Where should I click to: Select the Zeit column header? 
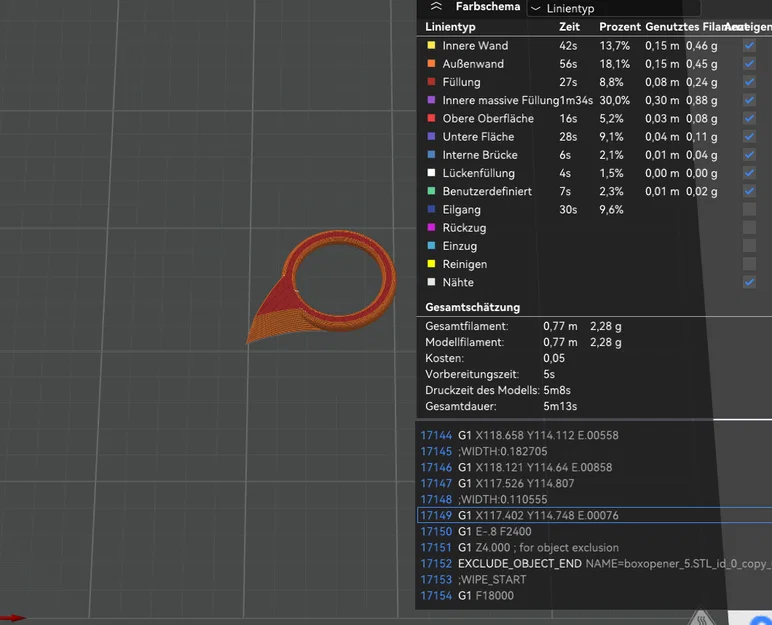[569, 27]
